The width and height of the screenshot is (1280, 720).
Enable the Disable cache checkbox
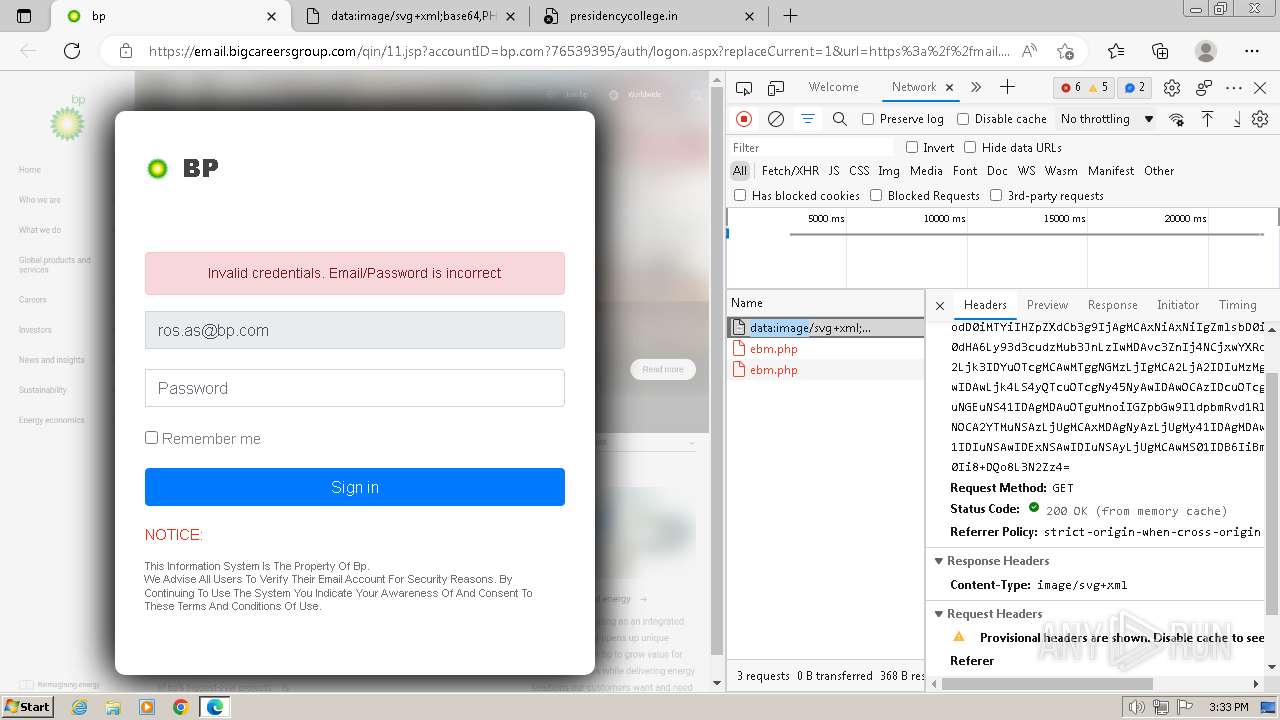[x=963, y=119]
